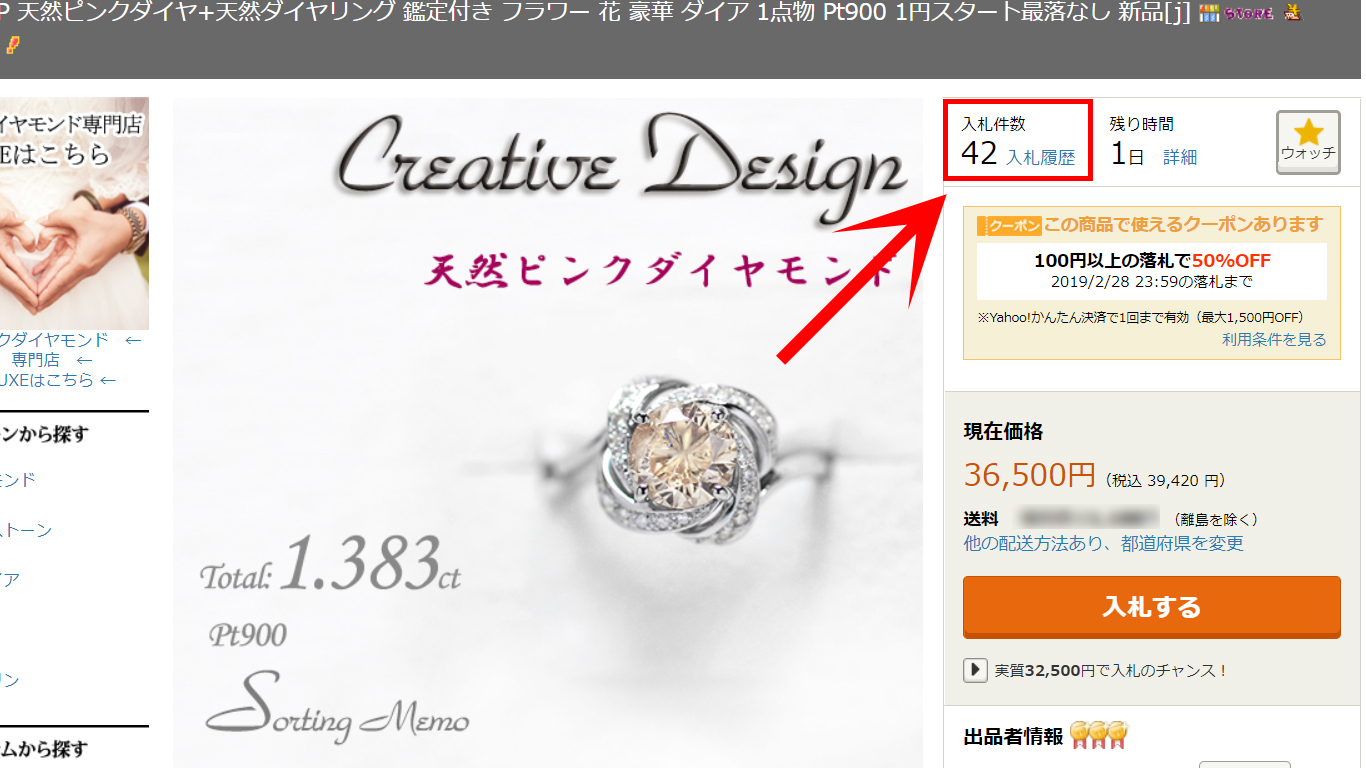The width and height of the screenshot is (1366, 768).
Task: Click the heart-hands shop banner image
Action: tap(74, 213)
